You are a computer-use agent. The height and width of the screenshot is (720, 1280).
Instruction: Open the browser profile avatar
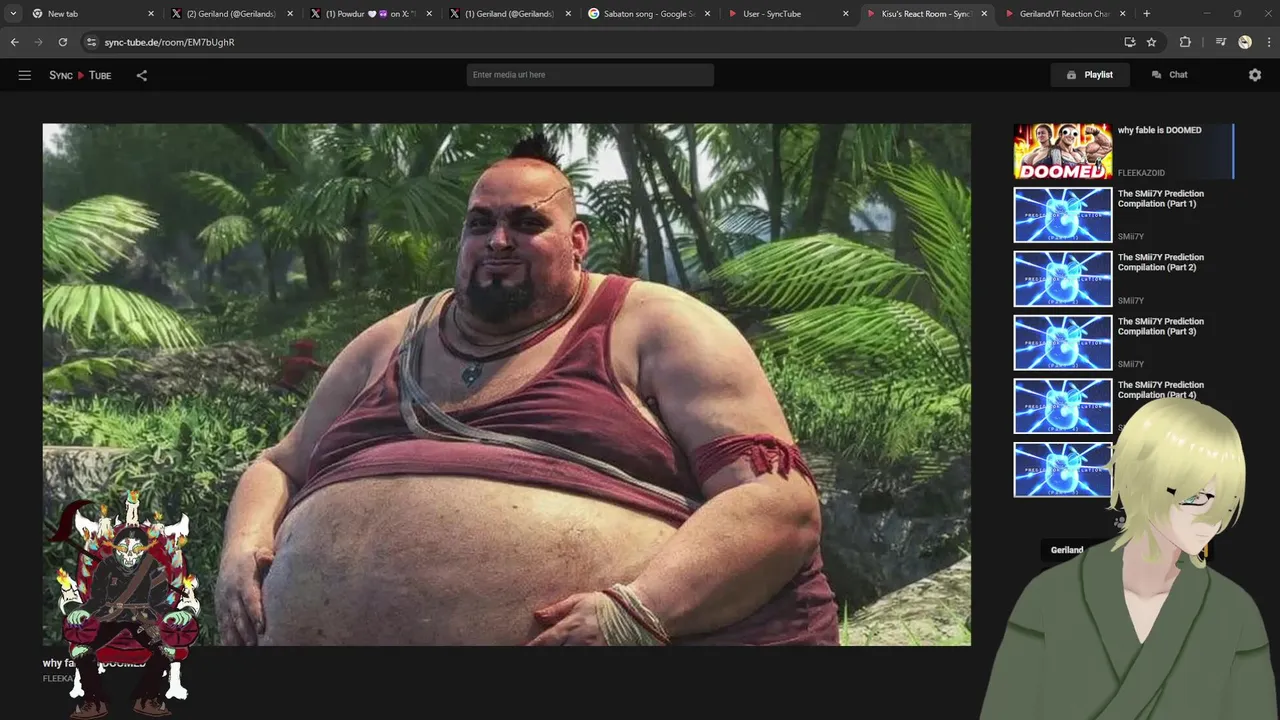pos(1245,42)
